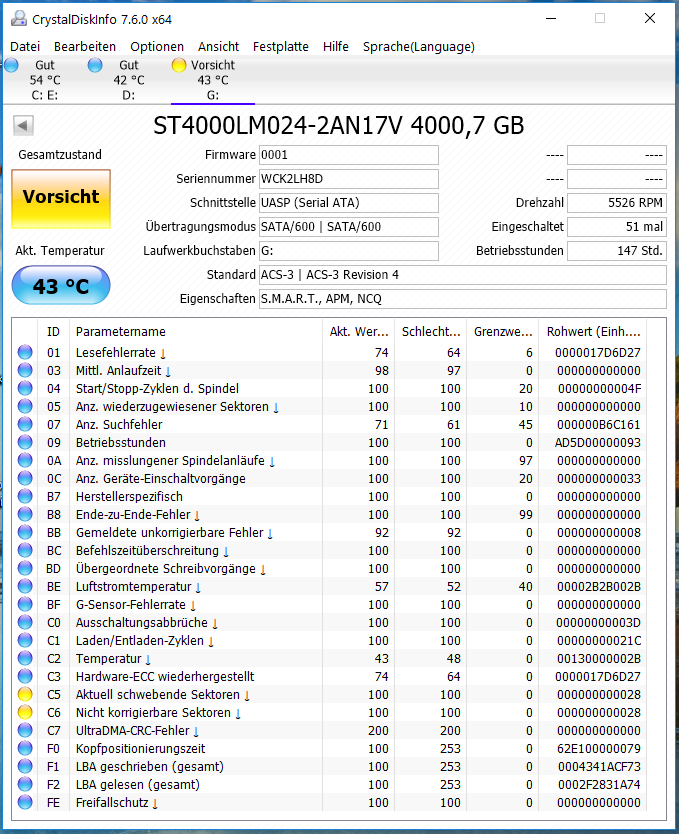Click status orb for Hardware-ECC wiederhergestellt row
679x834 pixels.
[x=25, y=676]
